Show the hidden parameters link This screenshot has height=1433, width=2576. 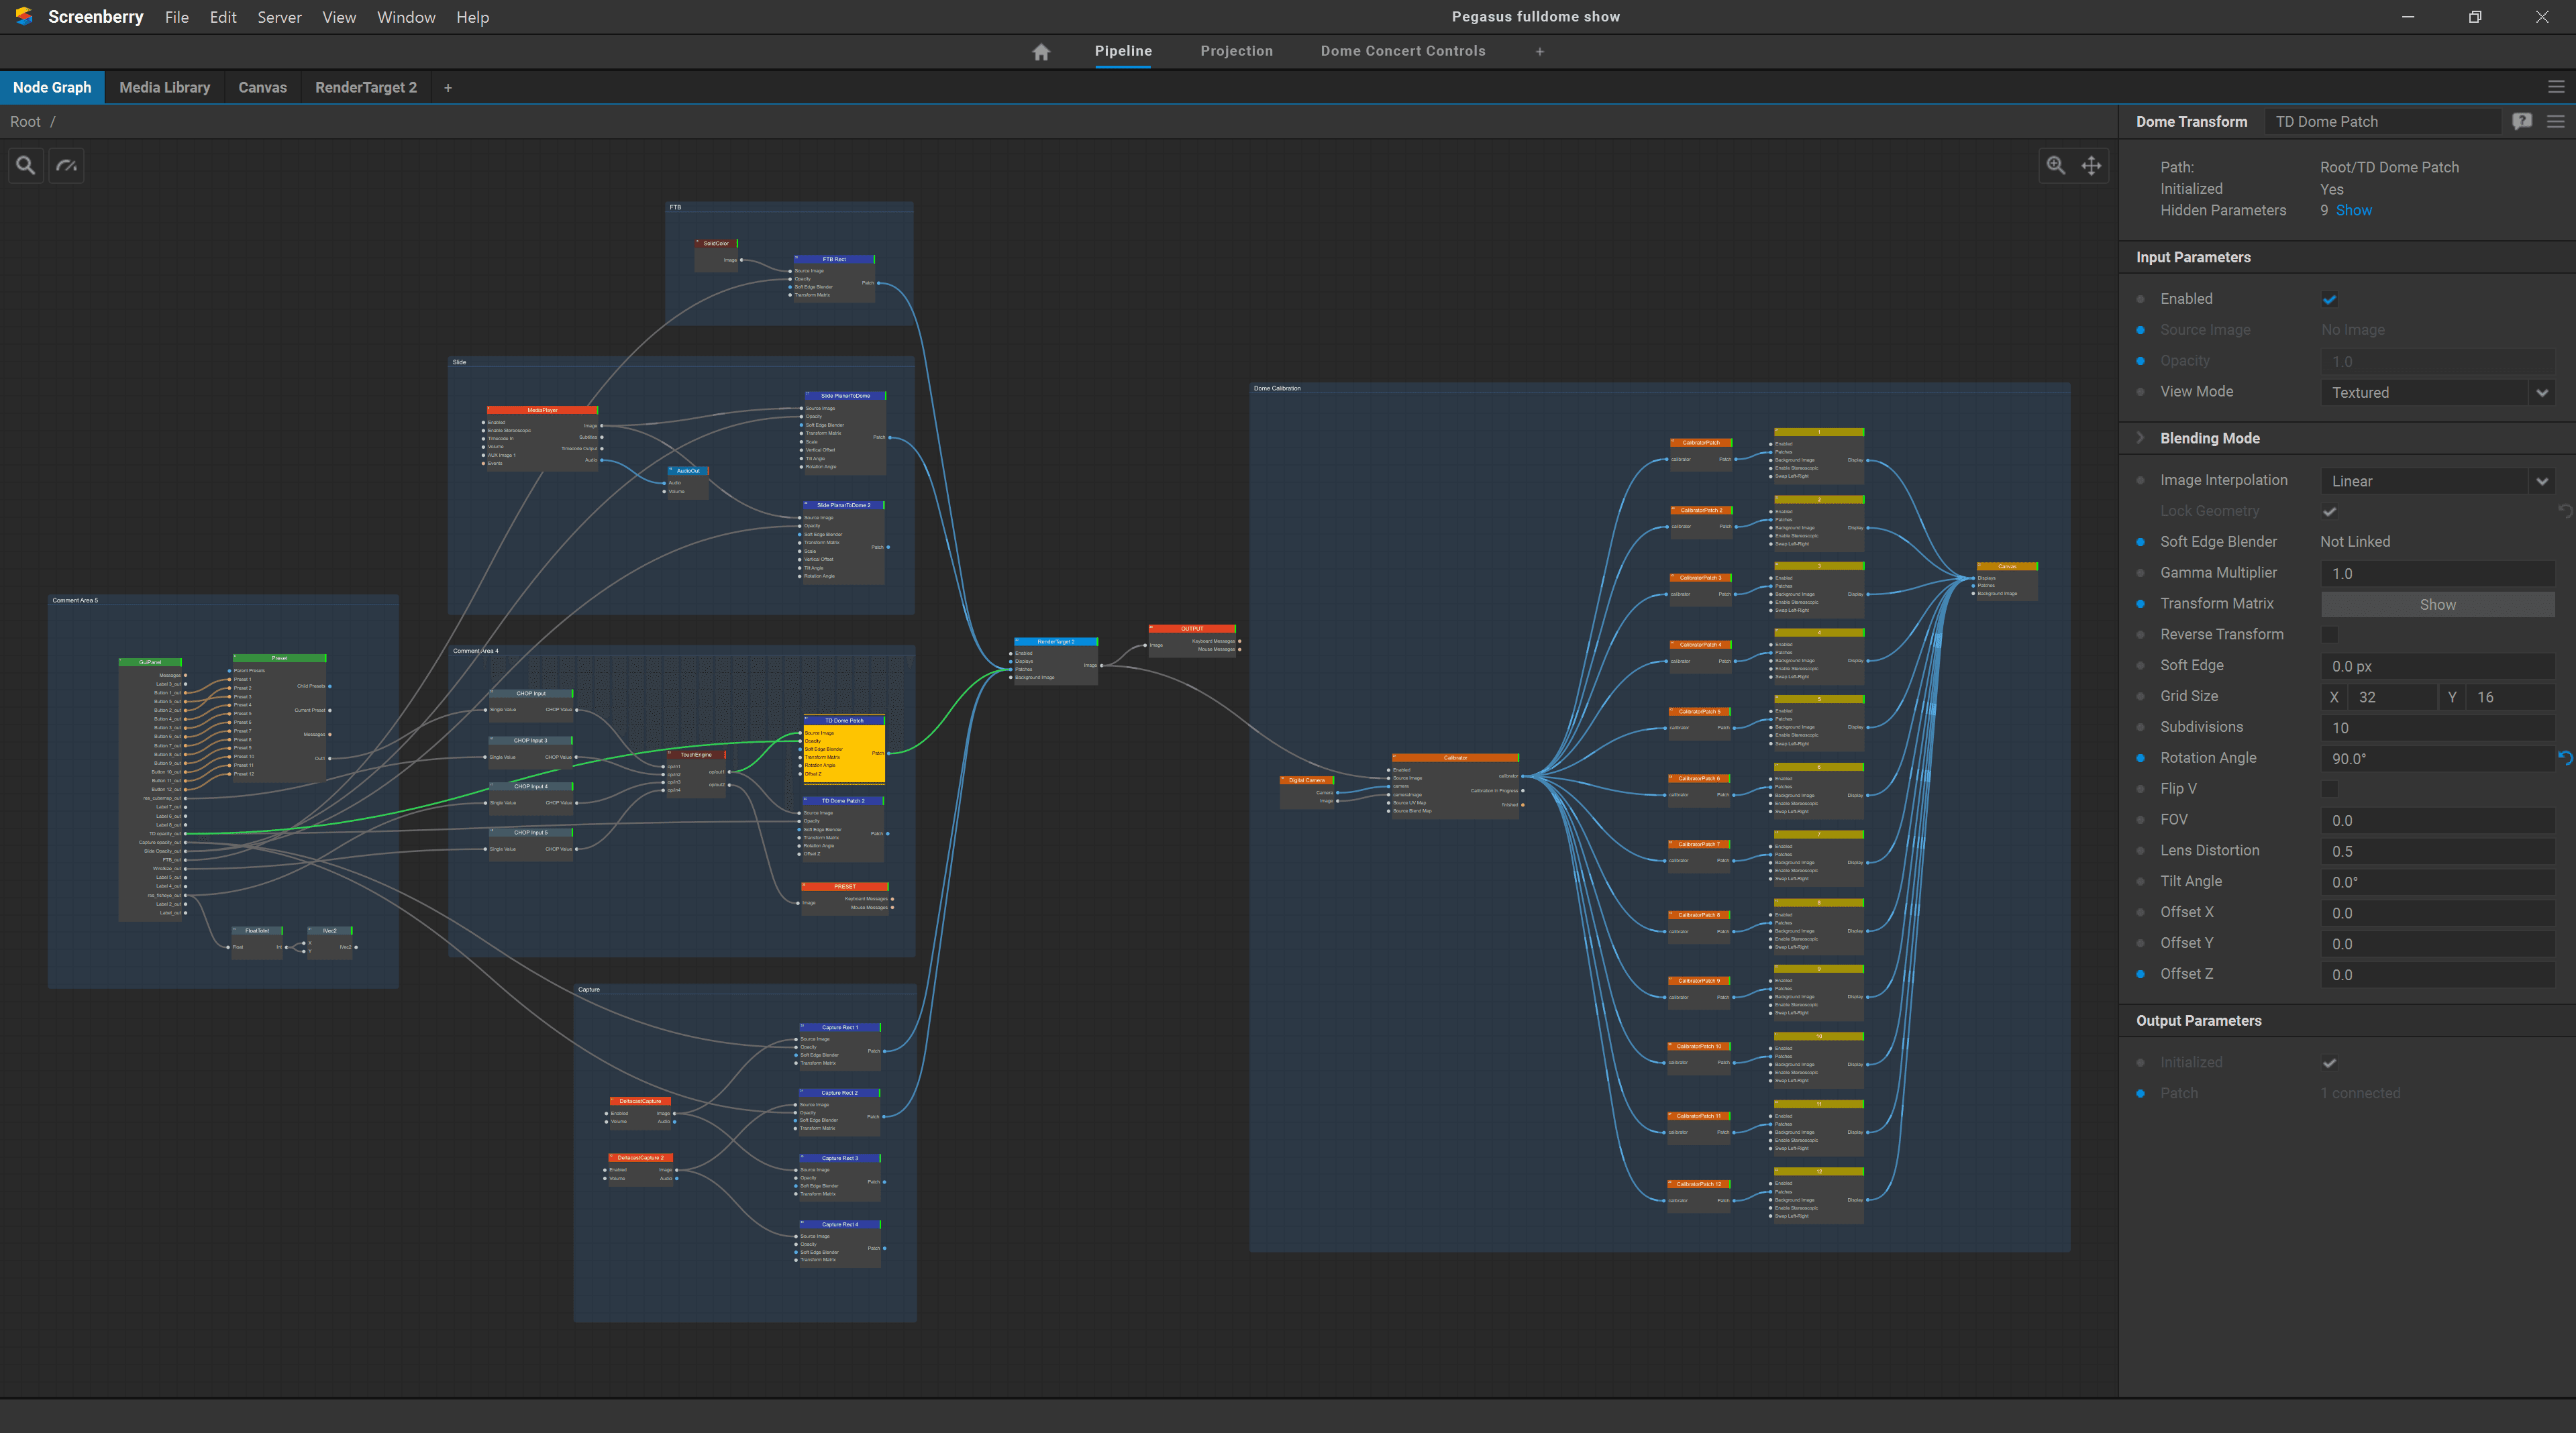2353,210
